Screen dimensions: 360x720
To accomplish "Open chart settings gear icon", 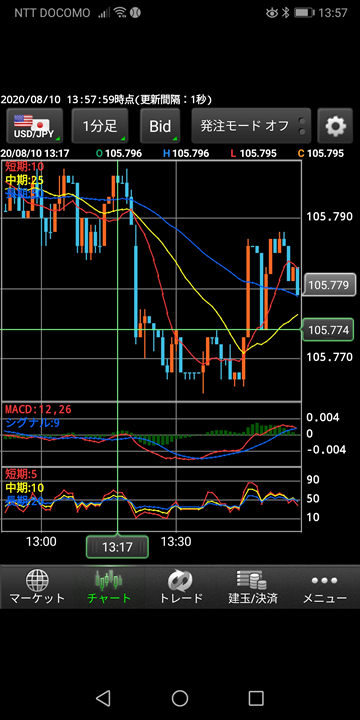I will [335, 126].
